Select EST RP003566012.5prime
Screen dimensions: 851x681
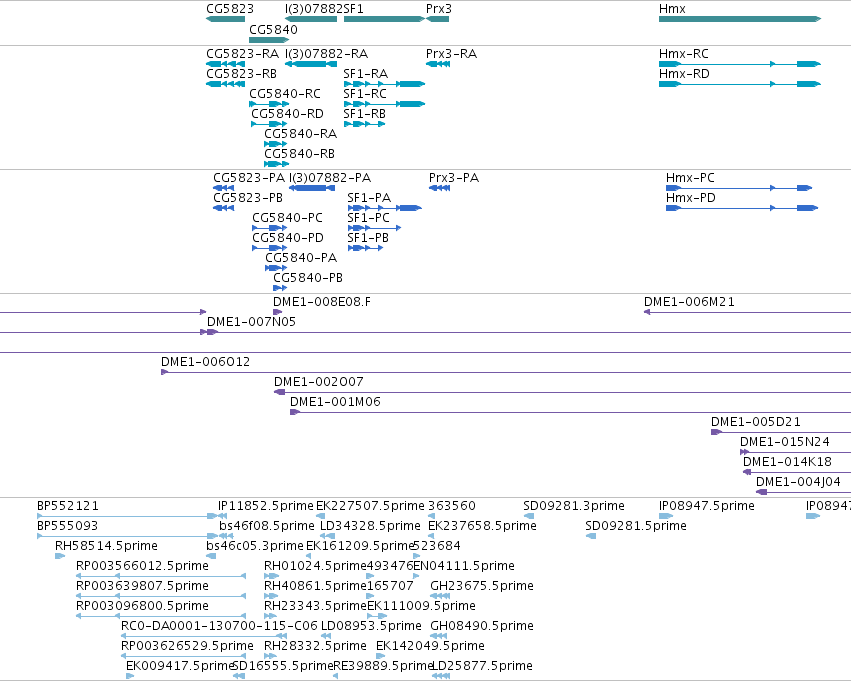(x=161, y=576)
